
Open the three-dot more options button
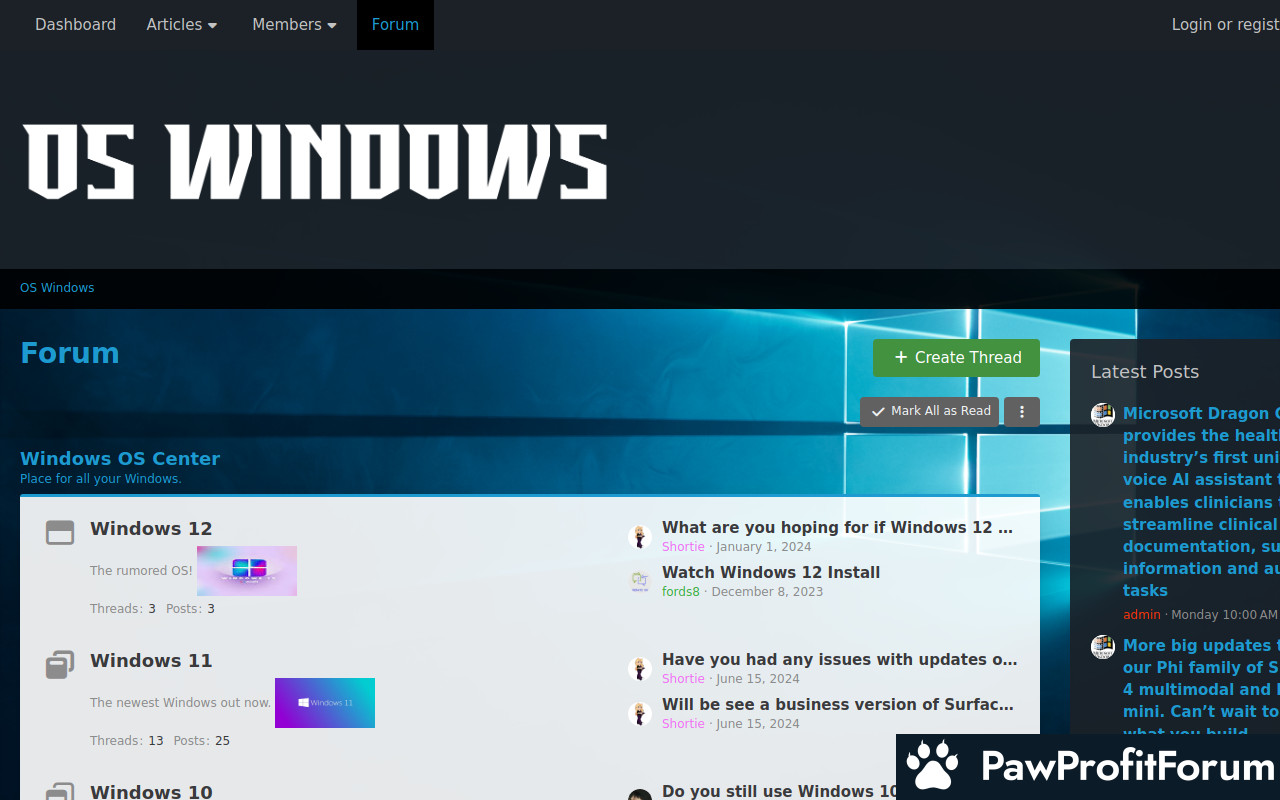coord(1021,412)
